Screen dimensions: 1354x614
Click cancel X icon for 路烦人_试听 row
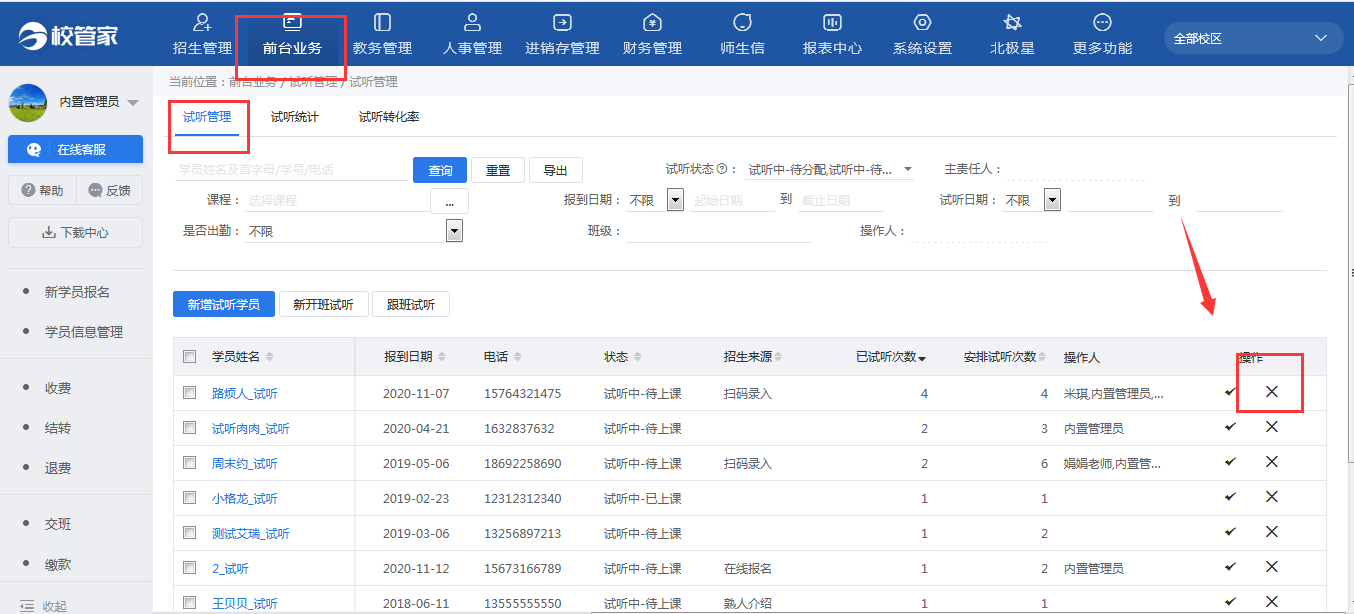tap(1272, 392)
